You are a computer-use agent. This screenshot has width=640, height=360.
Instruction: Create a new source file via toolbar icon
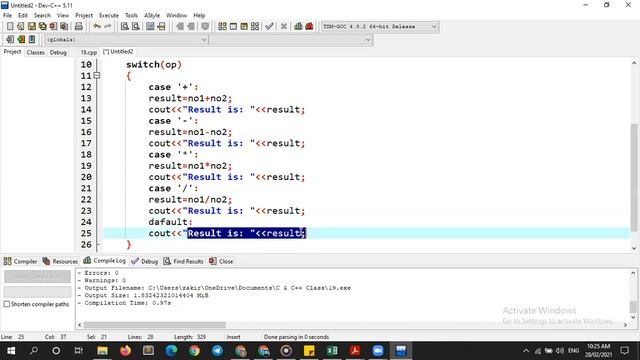click(x=10, y=27)
